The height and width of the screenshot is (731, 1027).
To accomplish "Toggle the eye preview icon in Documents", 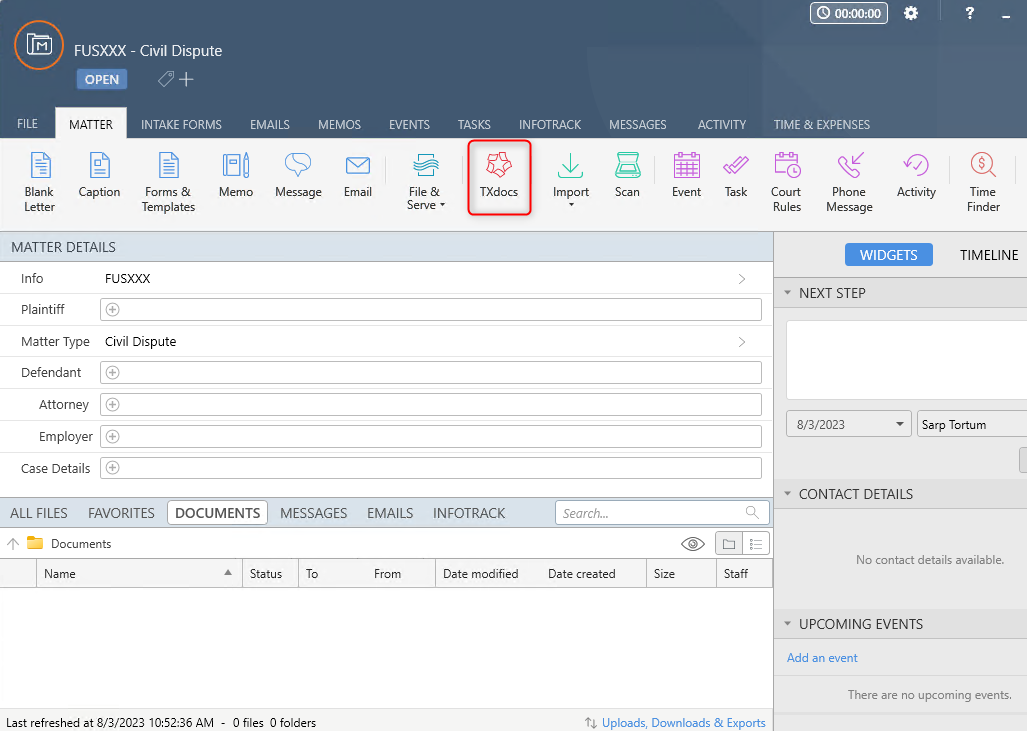I will (x=693, y=544).
